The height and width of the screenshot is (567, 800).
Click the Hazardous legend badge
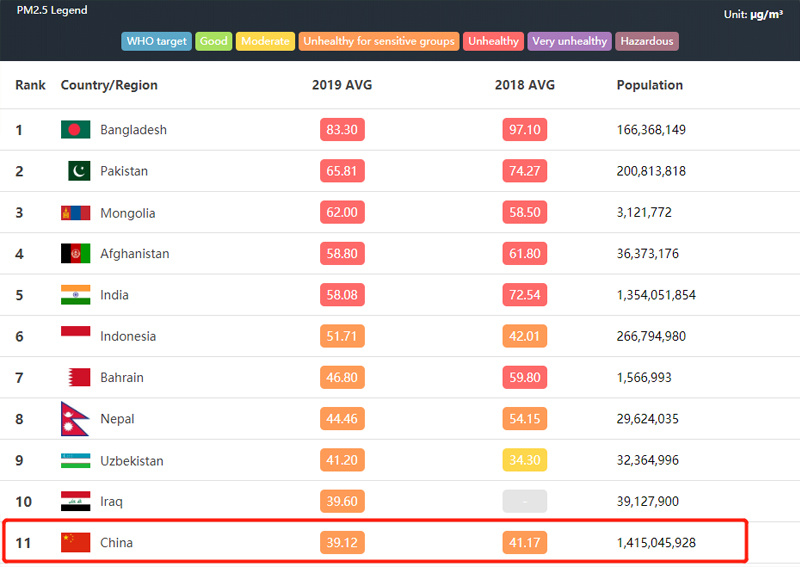(x=647, y=41)
